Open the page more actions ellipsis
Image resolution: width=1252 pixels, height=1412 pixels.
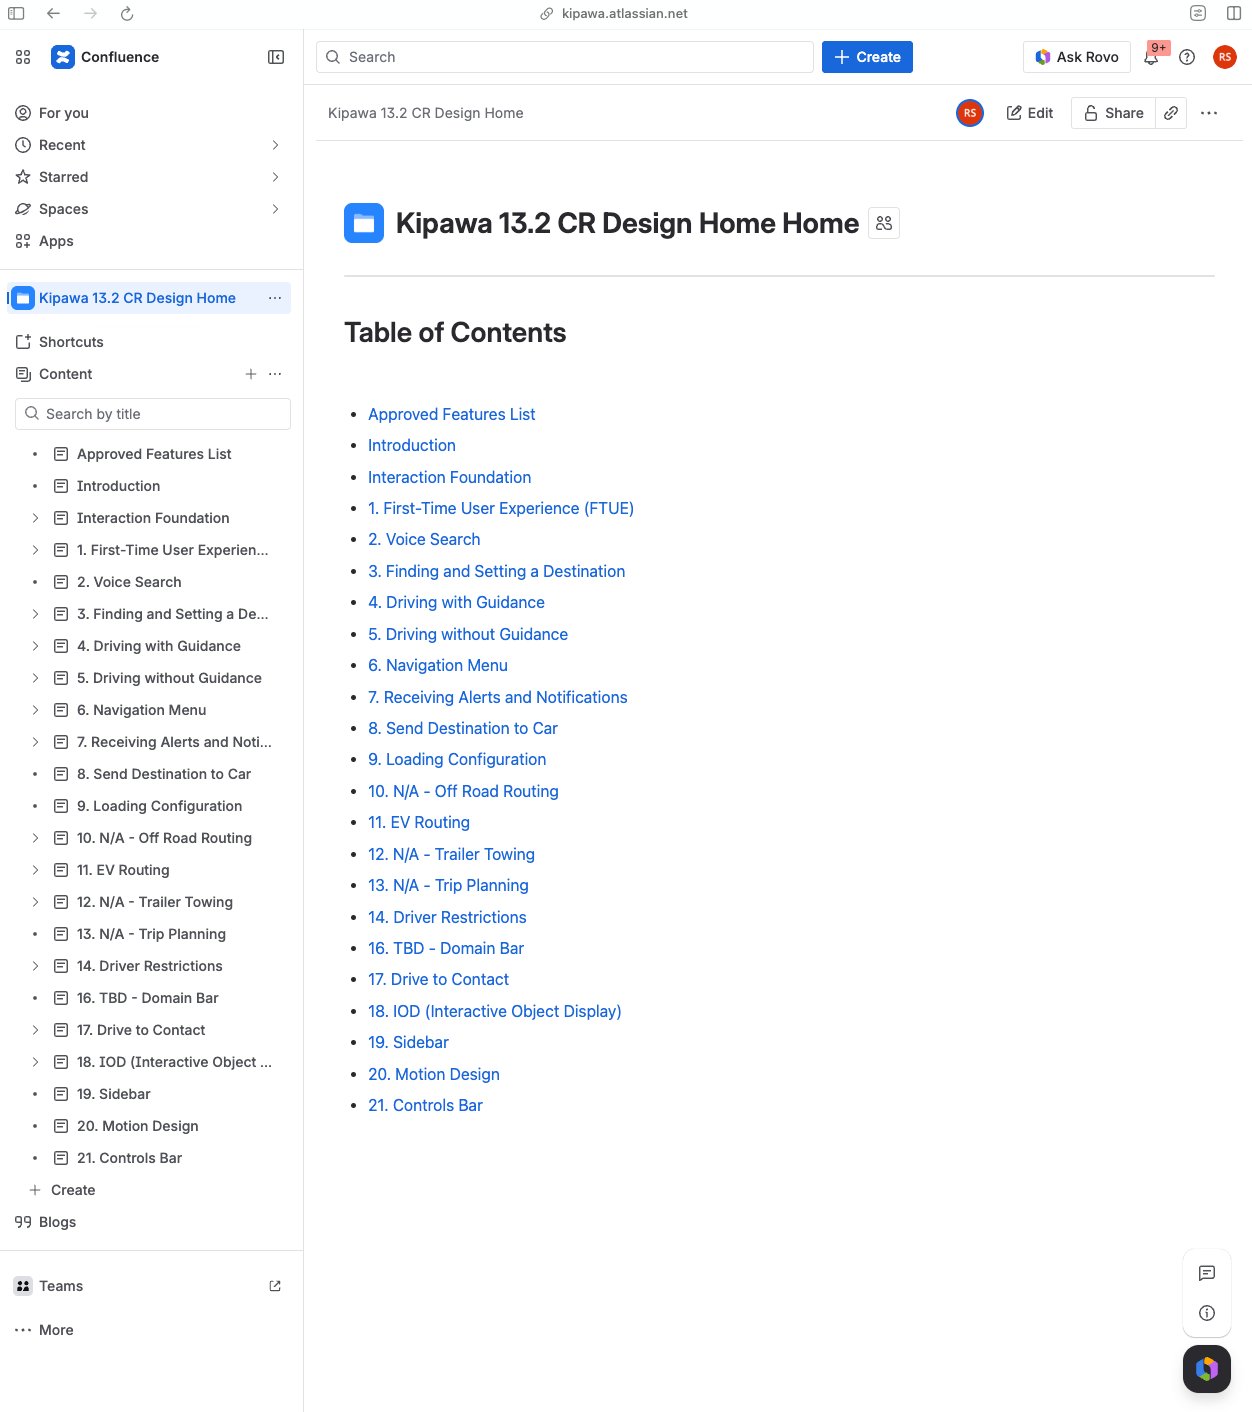1209,113
